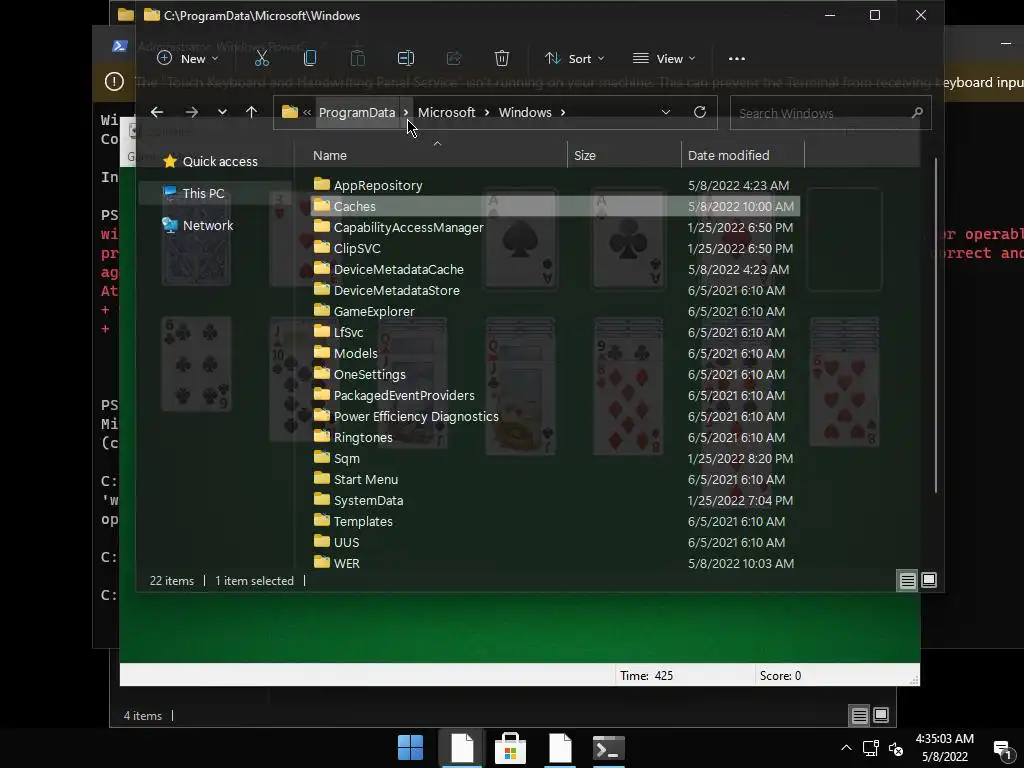Go forward with the right arrow
Screen dimensions: 1024x768
point(191,112)
